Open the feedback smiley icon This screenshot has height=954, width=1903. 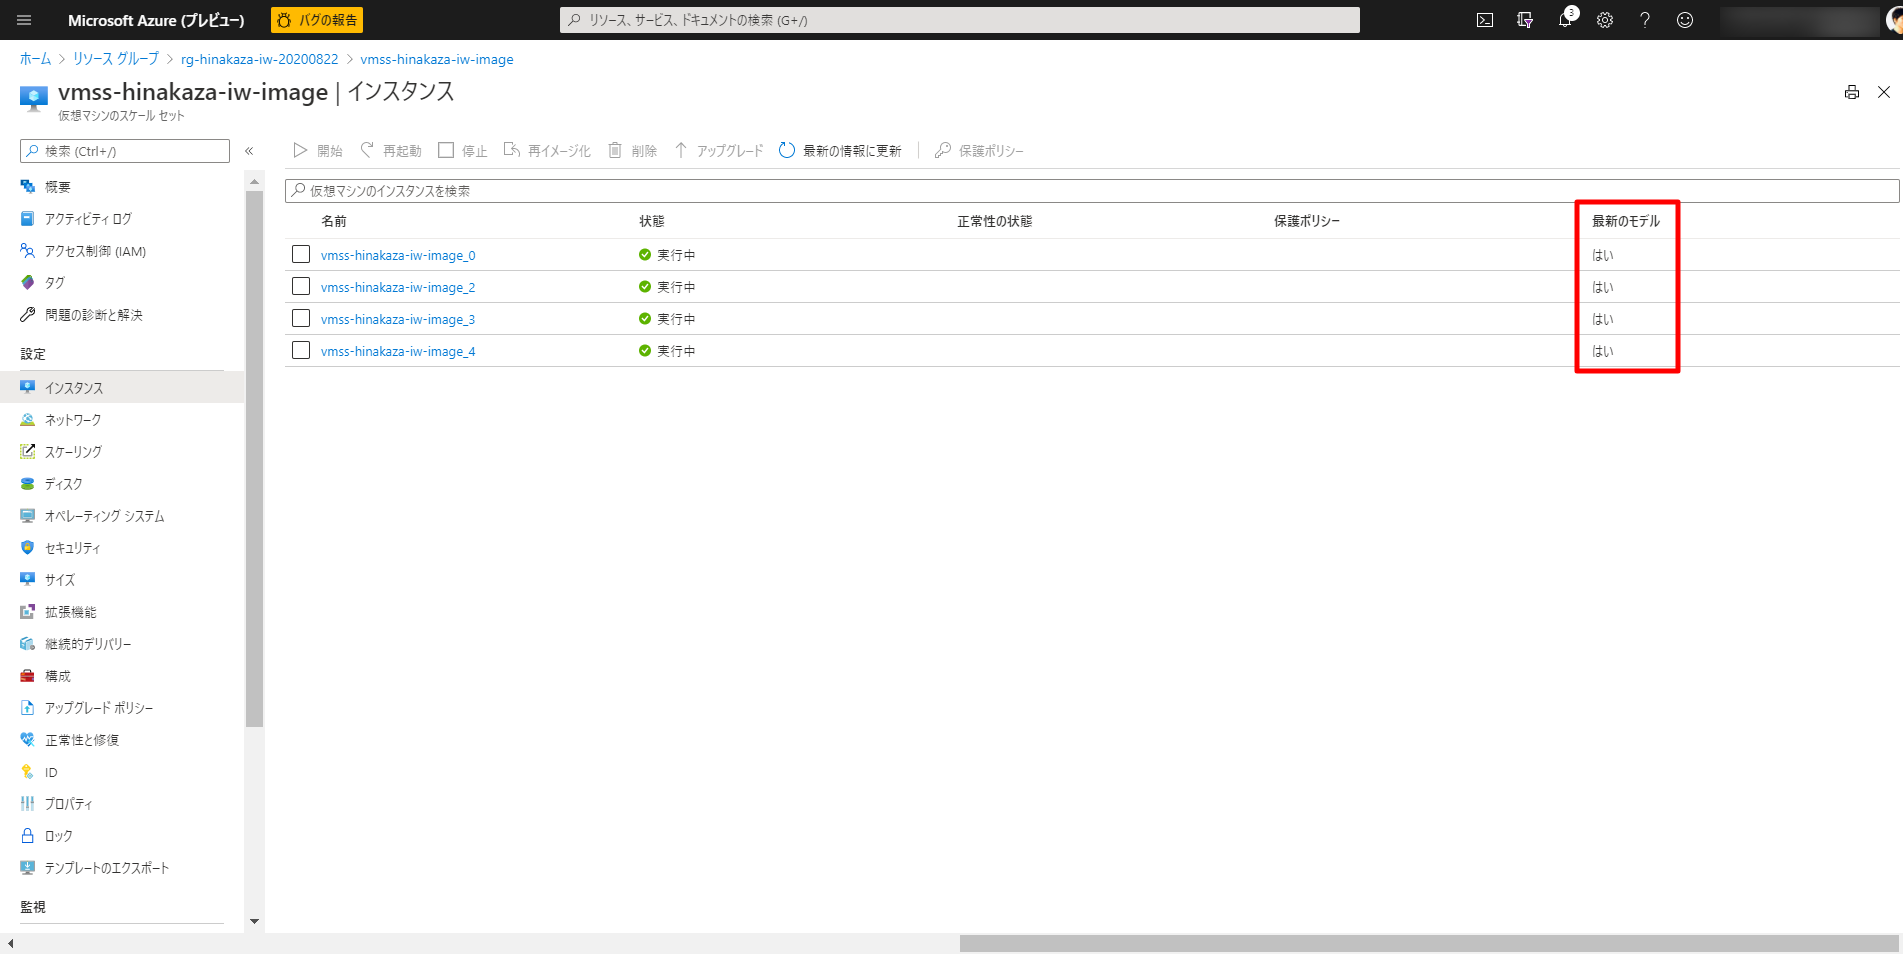click(1685, 20)
